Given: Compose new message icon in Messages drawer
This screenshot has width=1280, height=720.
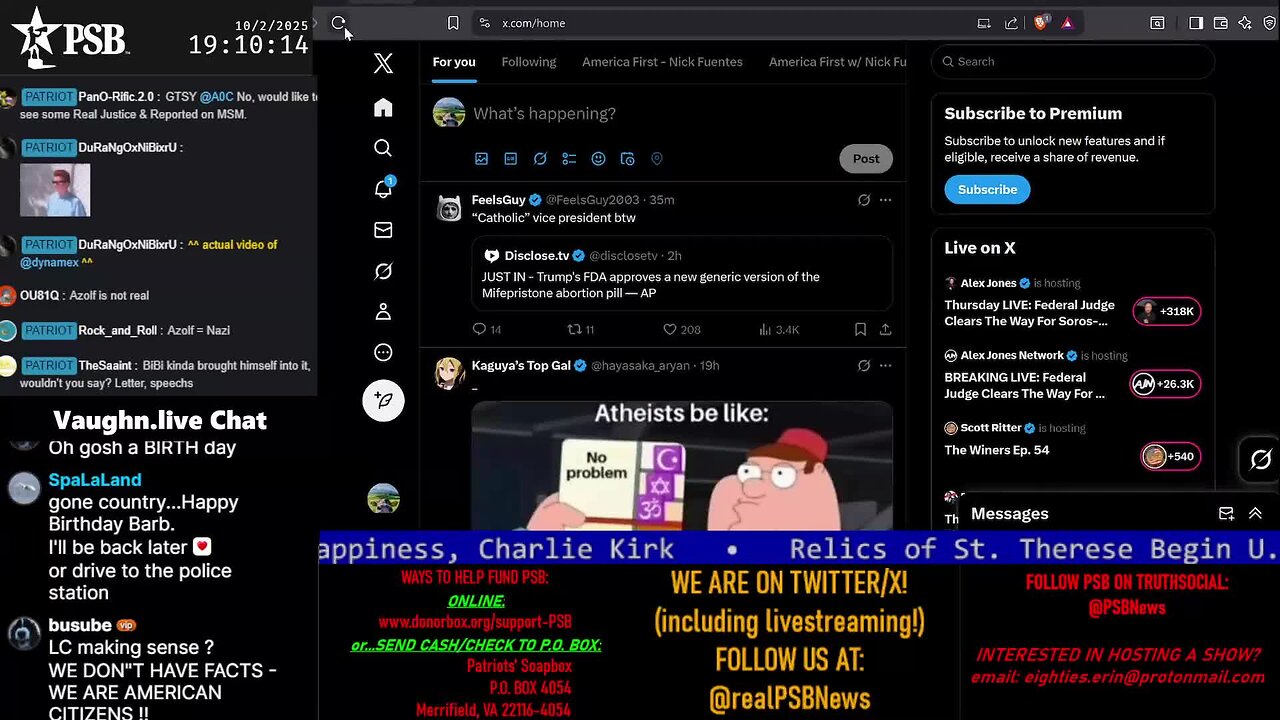Looking at the screenshot, I should point(1226,514).
